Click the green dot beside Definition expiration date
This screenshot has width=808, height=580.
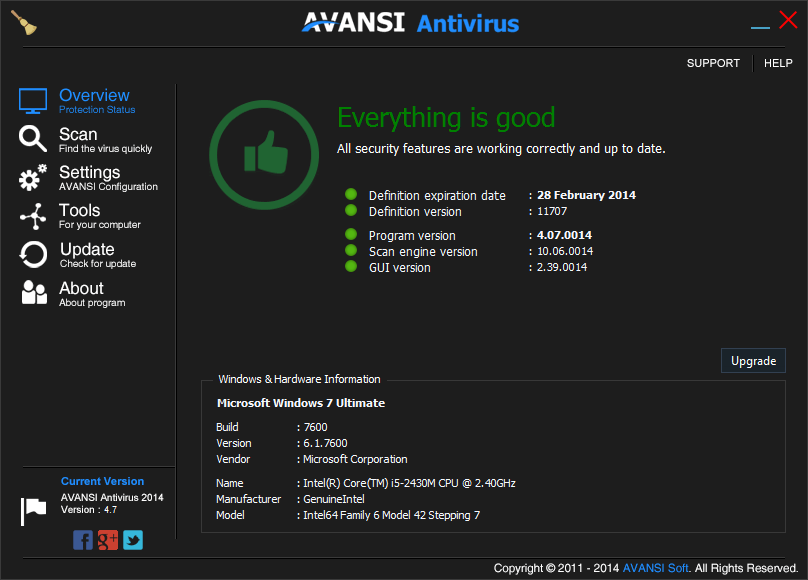(351, 194)
